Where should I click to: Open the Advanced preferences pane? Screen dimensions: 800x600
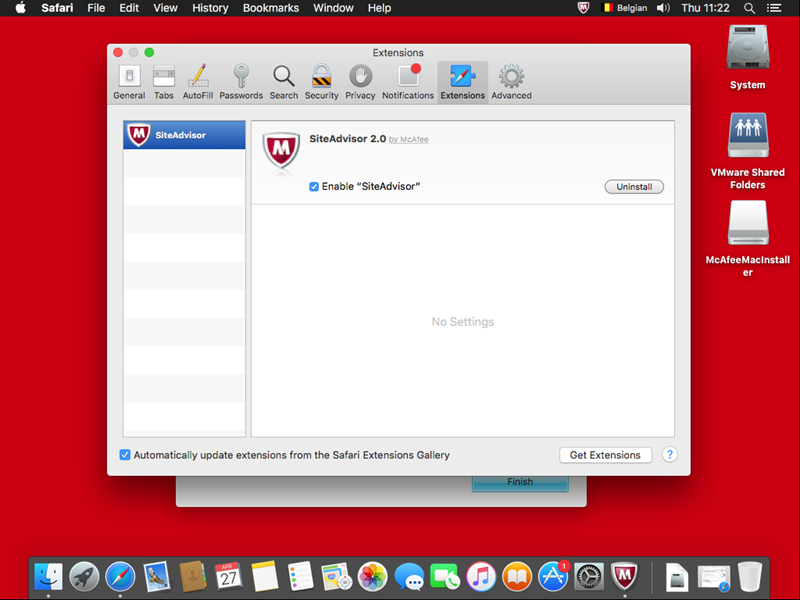coord(511,82)
